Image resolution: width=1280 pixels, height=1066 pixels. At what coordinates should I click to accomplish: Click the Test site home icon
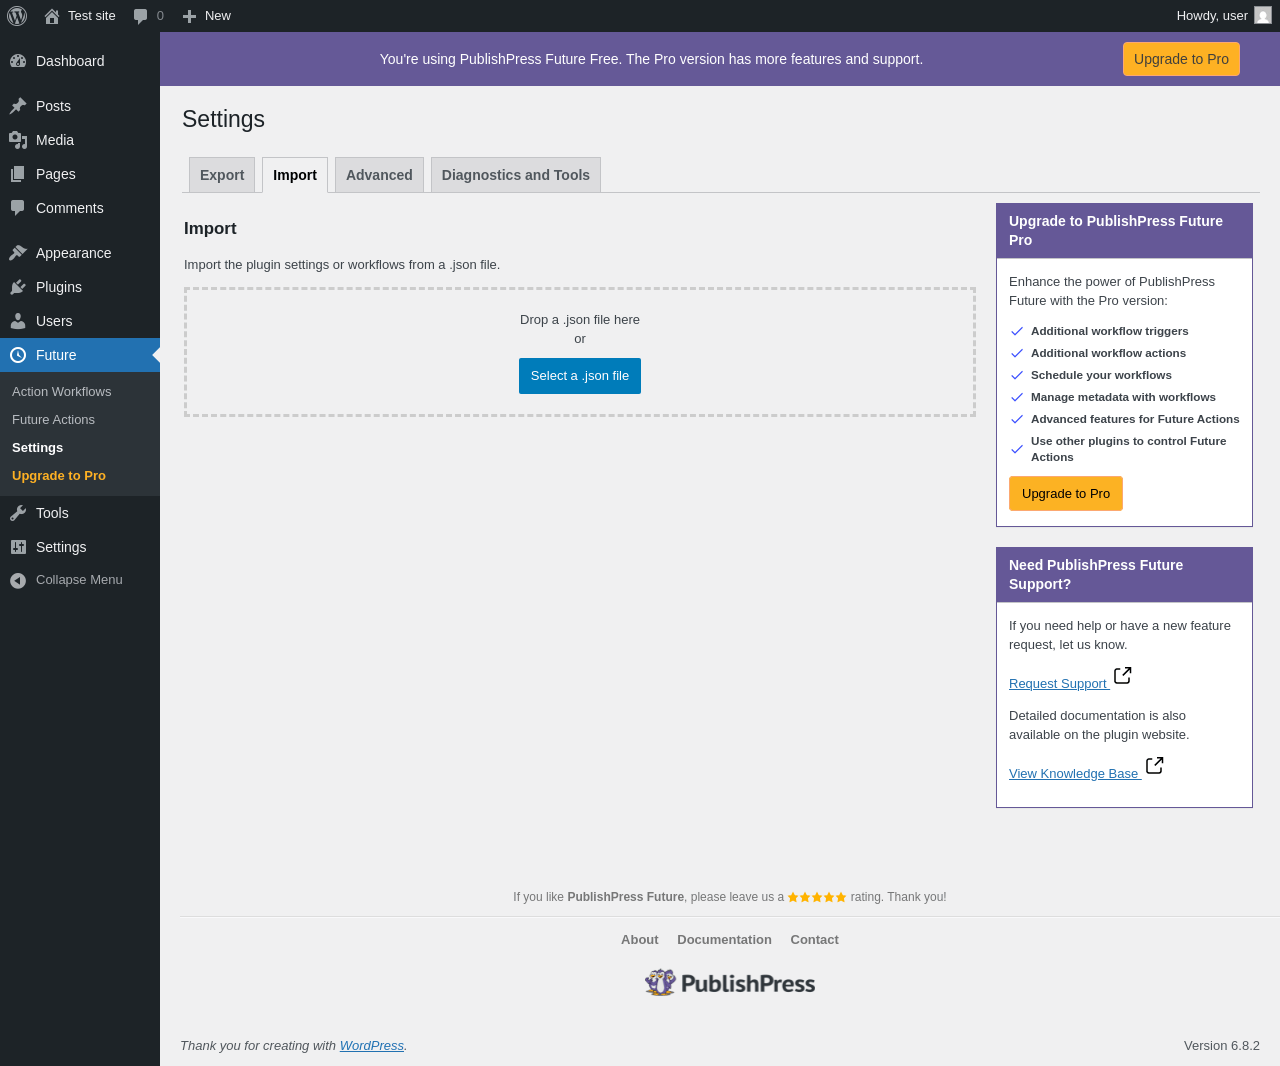click(52, 16)
